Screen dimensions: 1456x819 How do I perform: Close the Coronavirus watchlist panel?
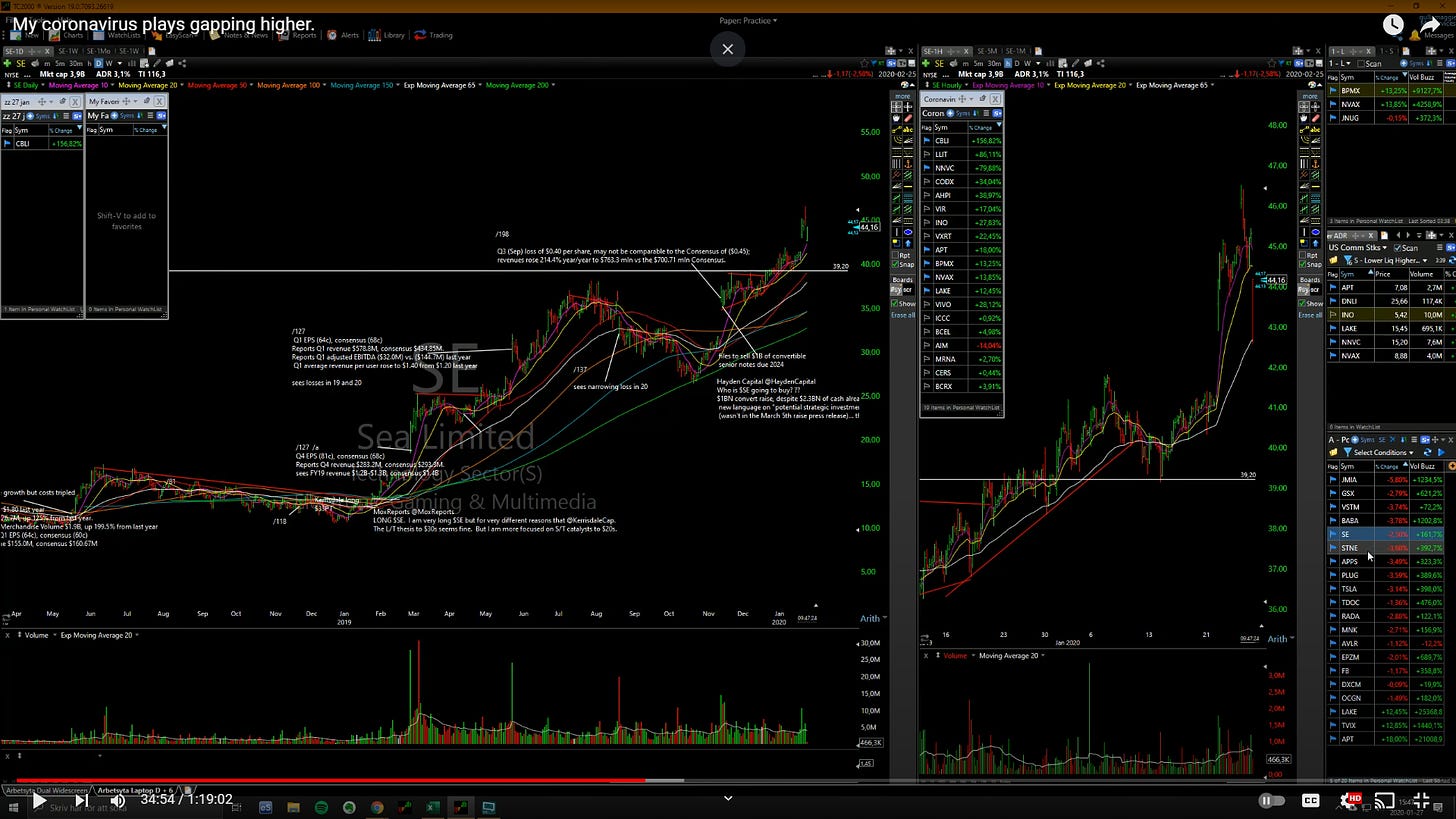point(995,99)
